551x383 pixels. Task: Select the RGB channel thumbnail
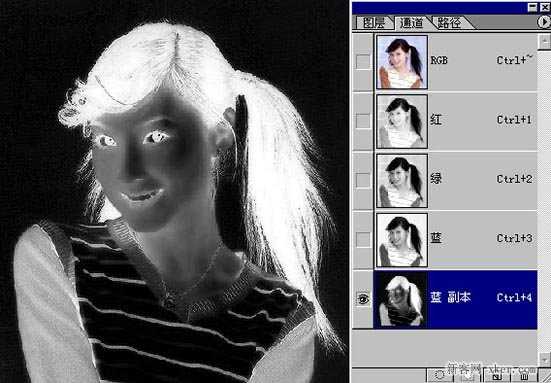[x=402, y=61]
